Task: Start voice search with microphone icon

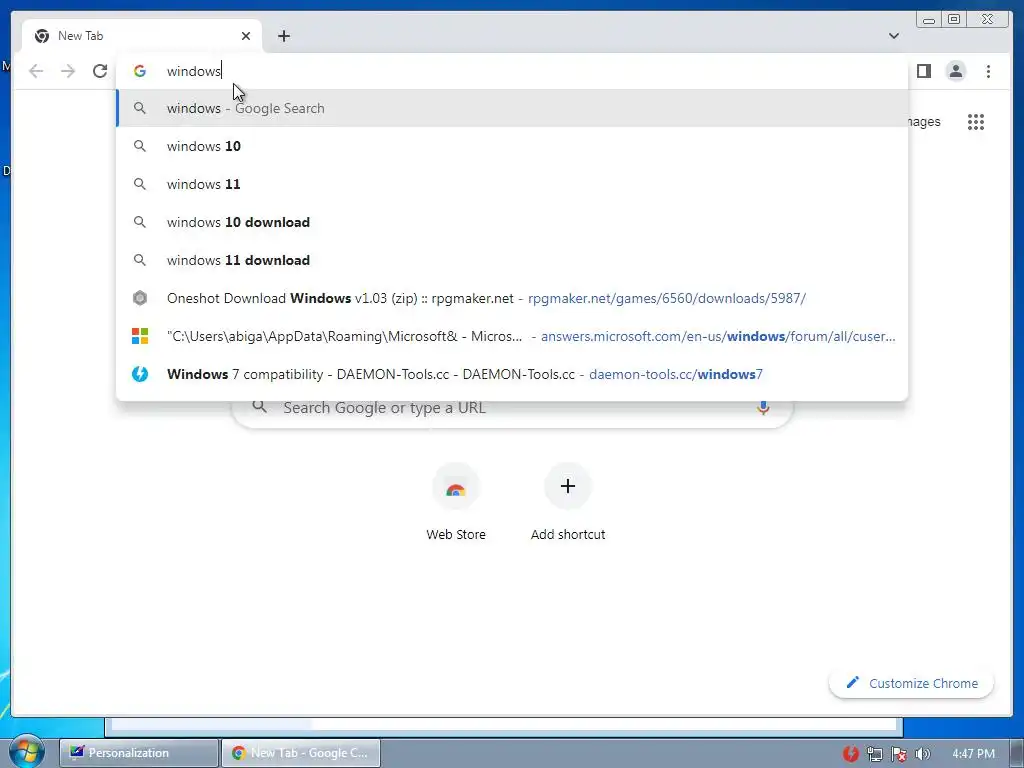Action: pyautogui.click(x=763, y=408)
